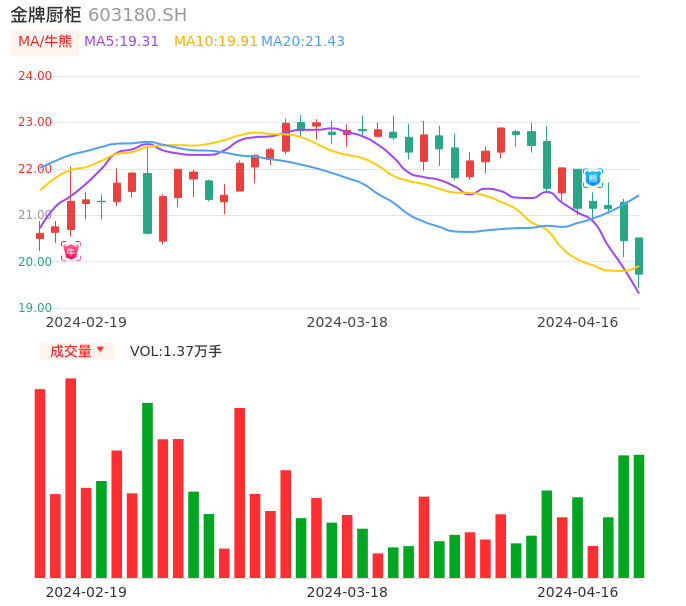
Task: Click the last green volume bar on the right
Action: coord(639,516)
